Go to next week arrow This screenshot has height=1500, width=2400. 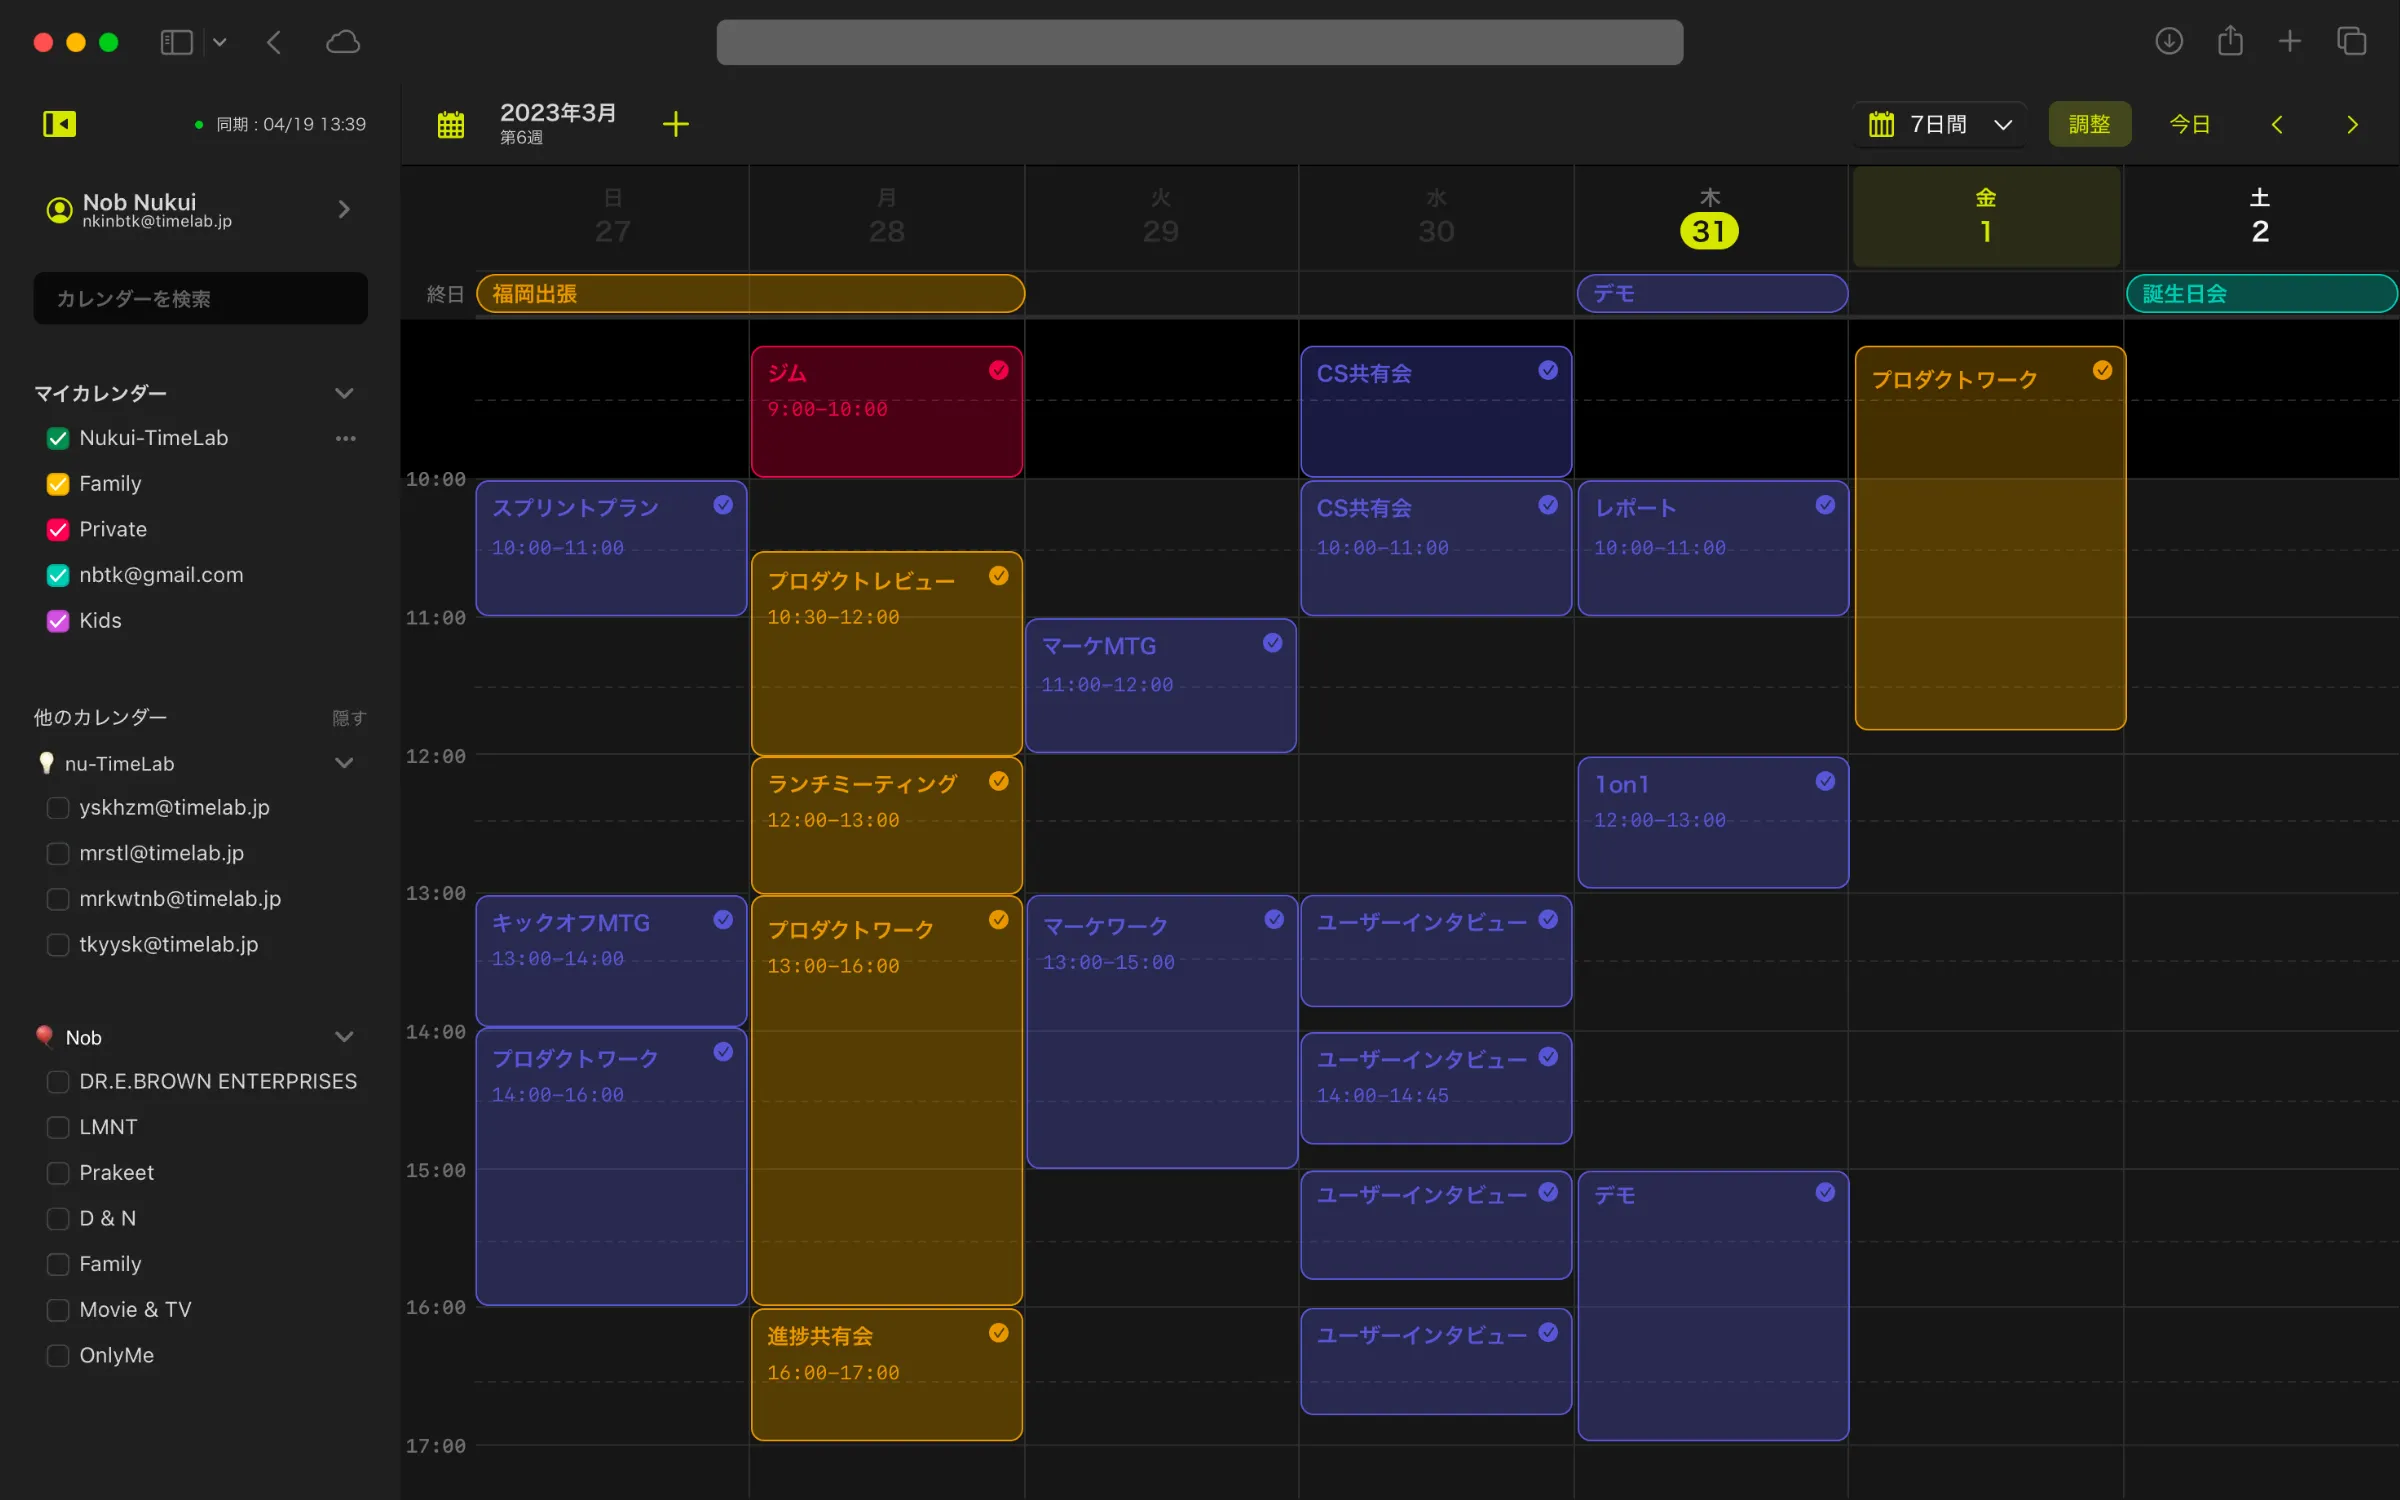pyautogui.click(x=2352, y=124)
